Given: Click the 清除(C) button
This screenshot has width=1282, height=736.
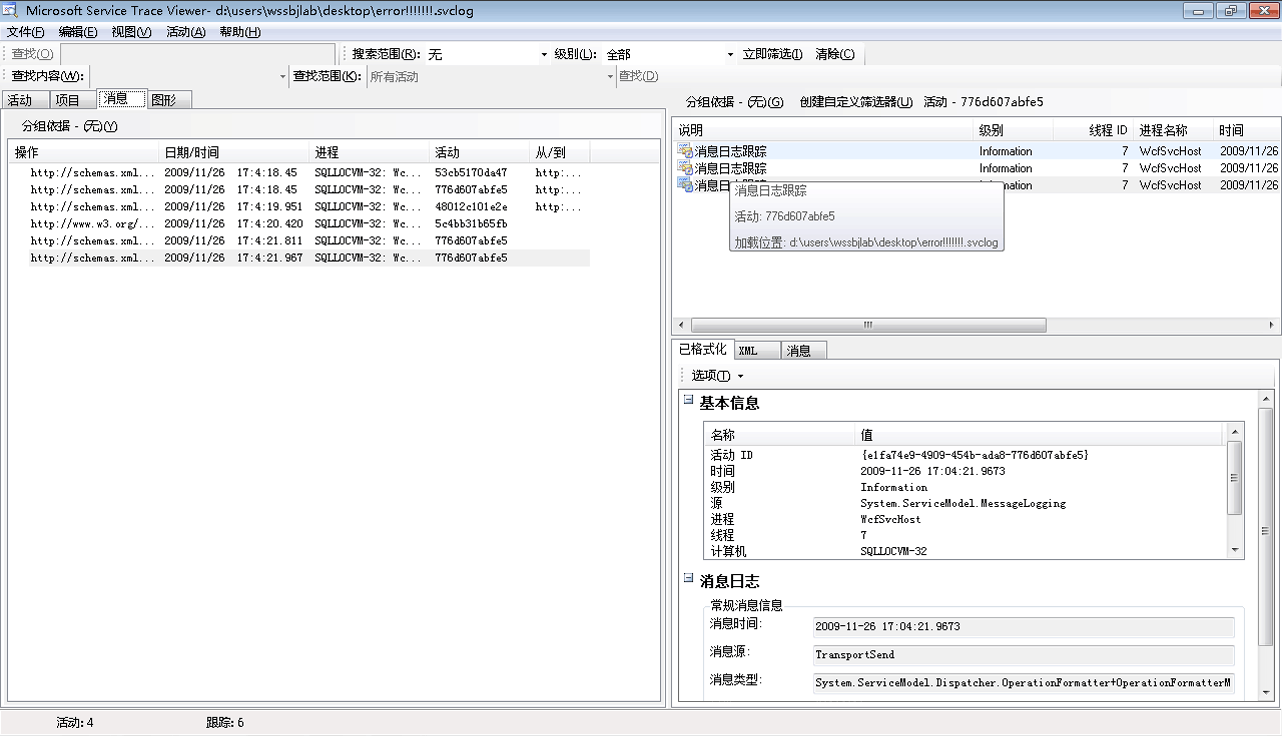Looking at the screenshot, I should [x=835, y=54].
